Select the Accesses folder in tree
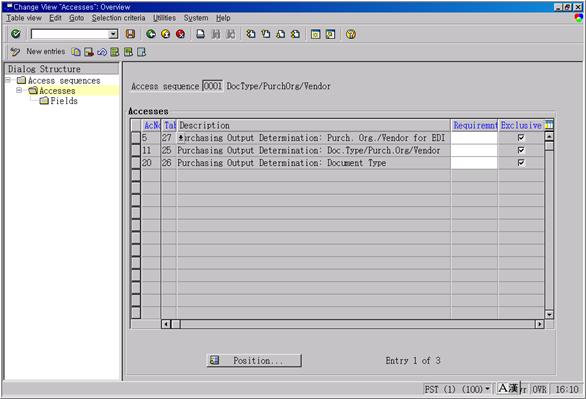The width and height of the screenshot is (586, 399). coord(52,90)
